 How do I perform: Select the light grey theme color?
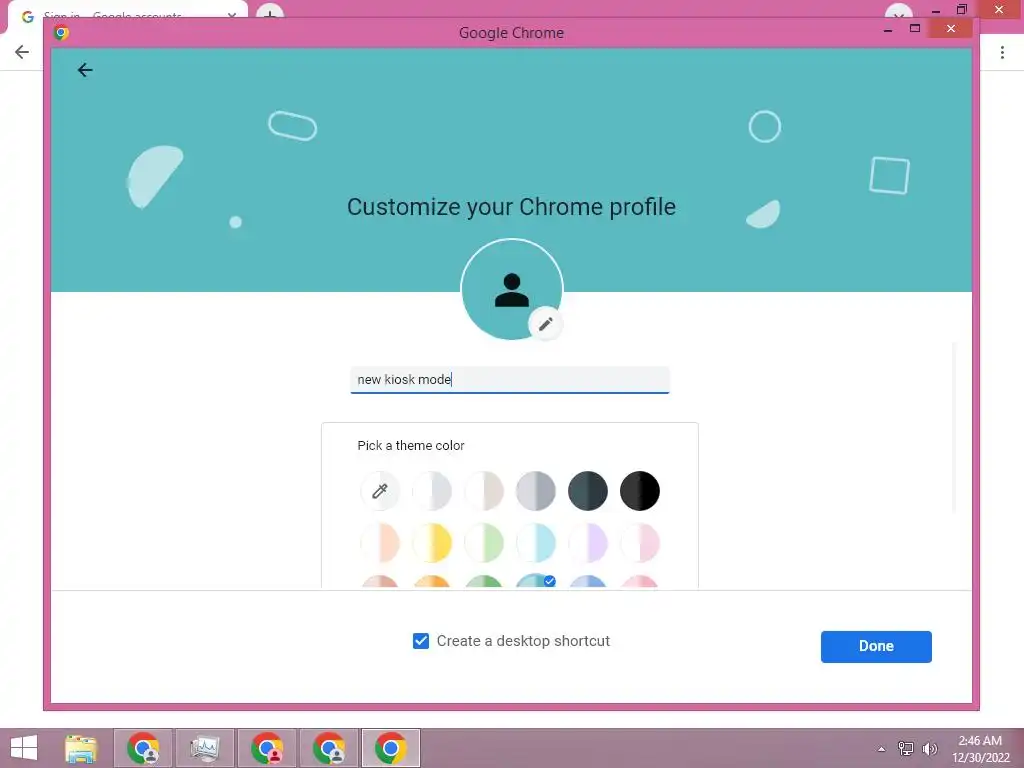(432, 490)
